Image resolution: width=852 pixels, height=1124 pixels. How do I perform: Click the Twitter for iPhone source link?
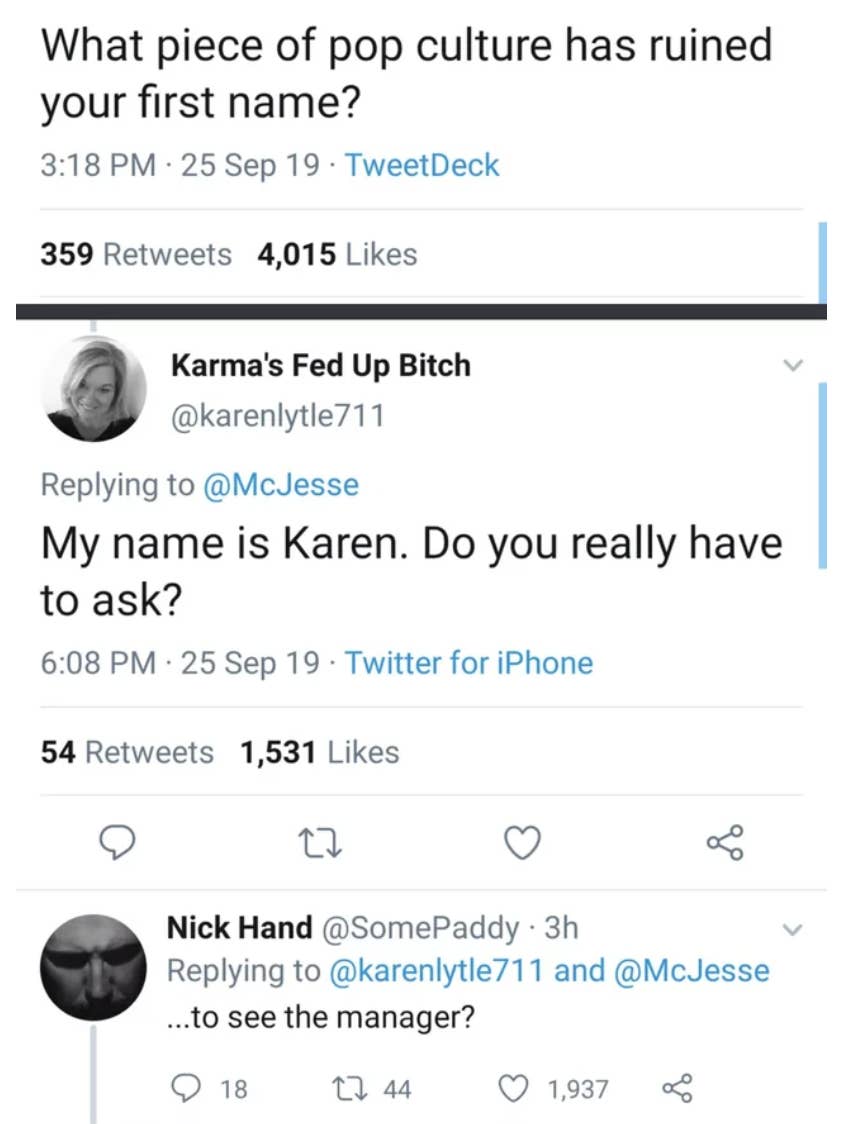(469, 662)
